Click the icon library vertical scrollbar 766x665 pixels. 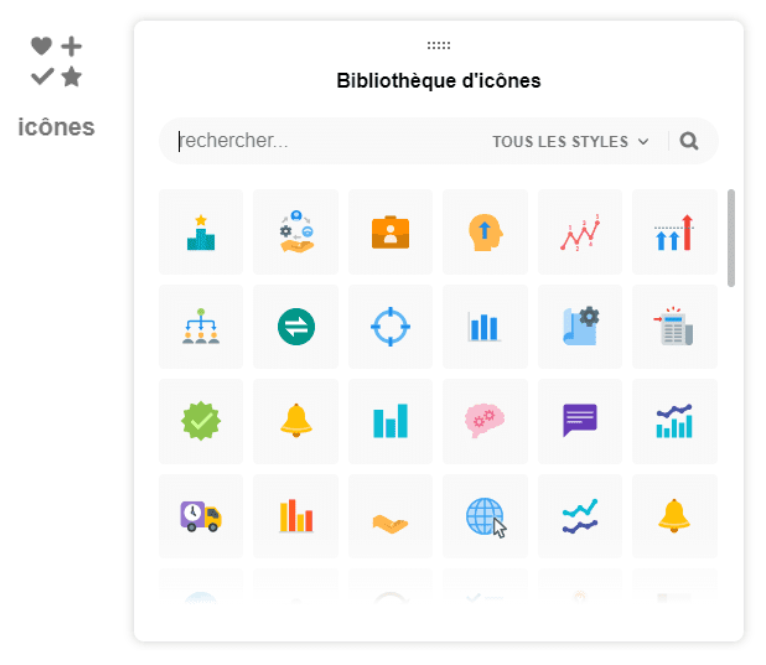tap(731, 238)
